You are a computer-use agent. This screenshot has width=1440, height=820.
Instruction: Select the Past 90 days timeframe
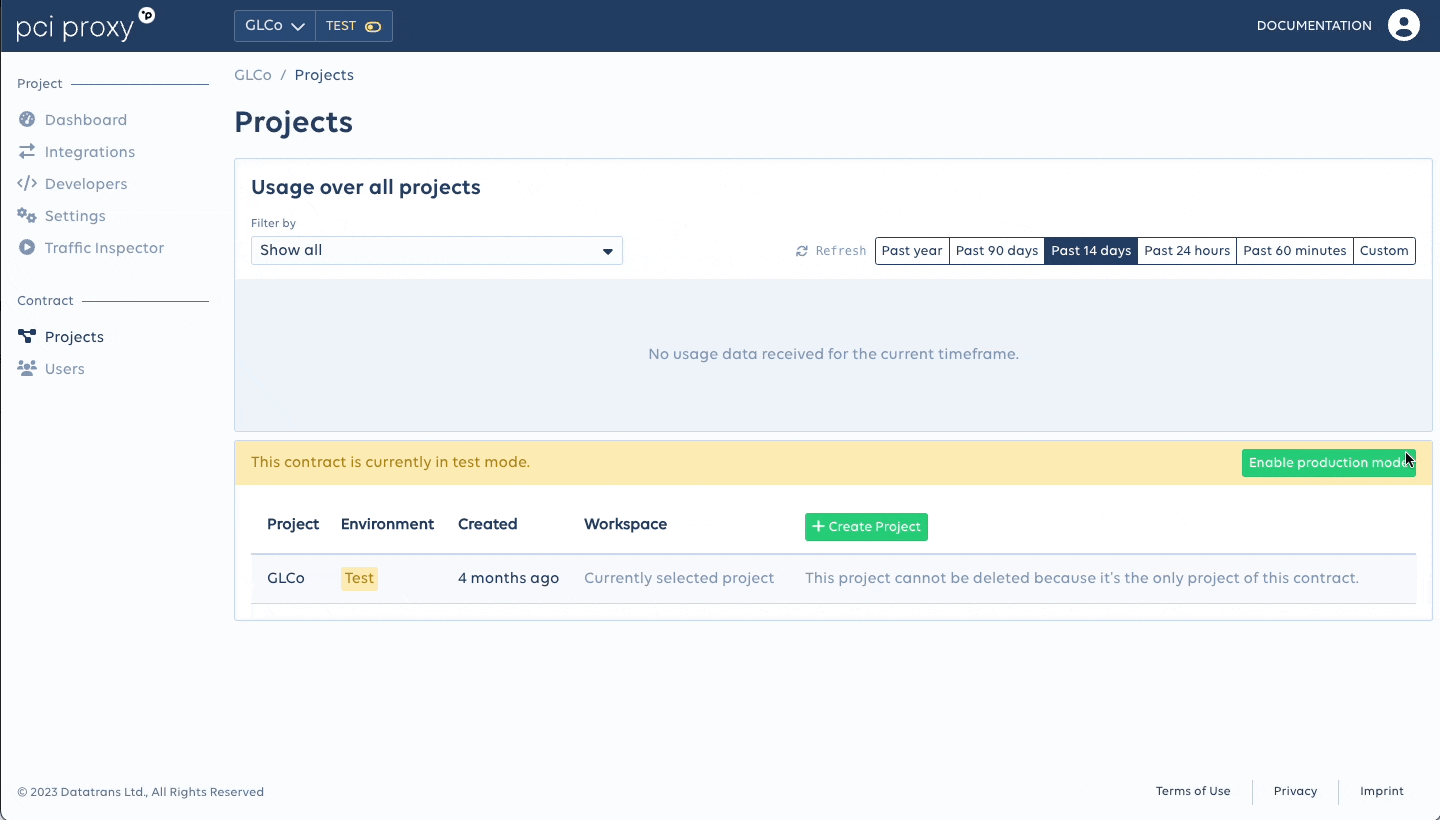pyautogui.click(x=997, y=251)
